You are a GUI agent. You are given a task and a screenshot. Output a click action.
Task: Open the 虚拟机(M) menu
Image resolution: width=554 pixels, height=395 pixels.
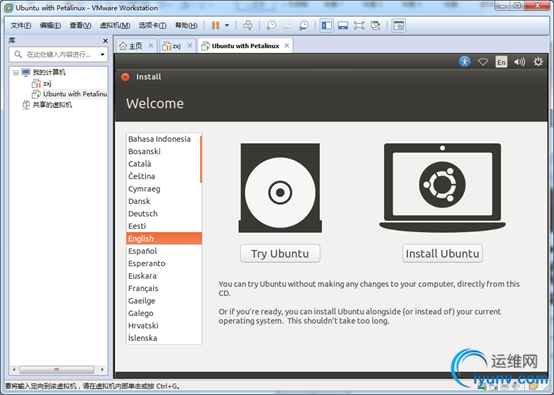[x=115, y=25]
